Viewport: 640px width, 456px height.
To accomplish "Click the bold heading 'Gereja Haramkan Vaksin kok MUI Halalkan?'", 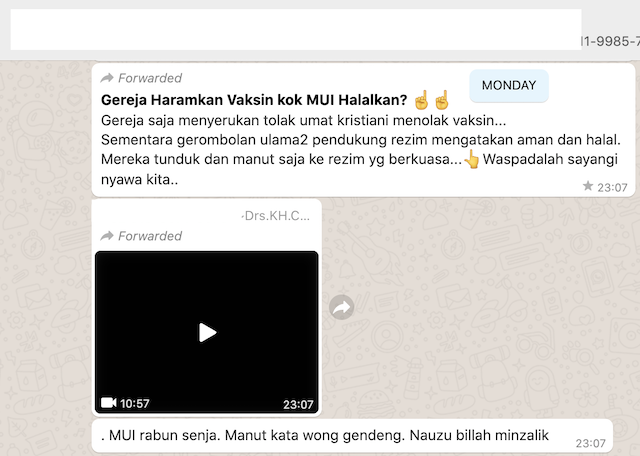I will (x=254, y=100).
